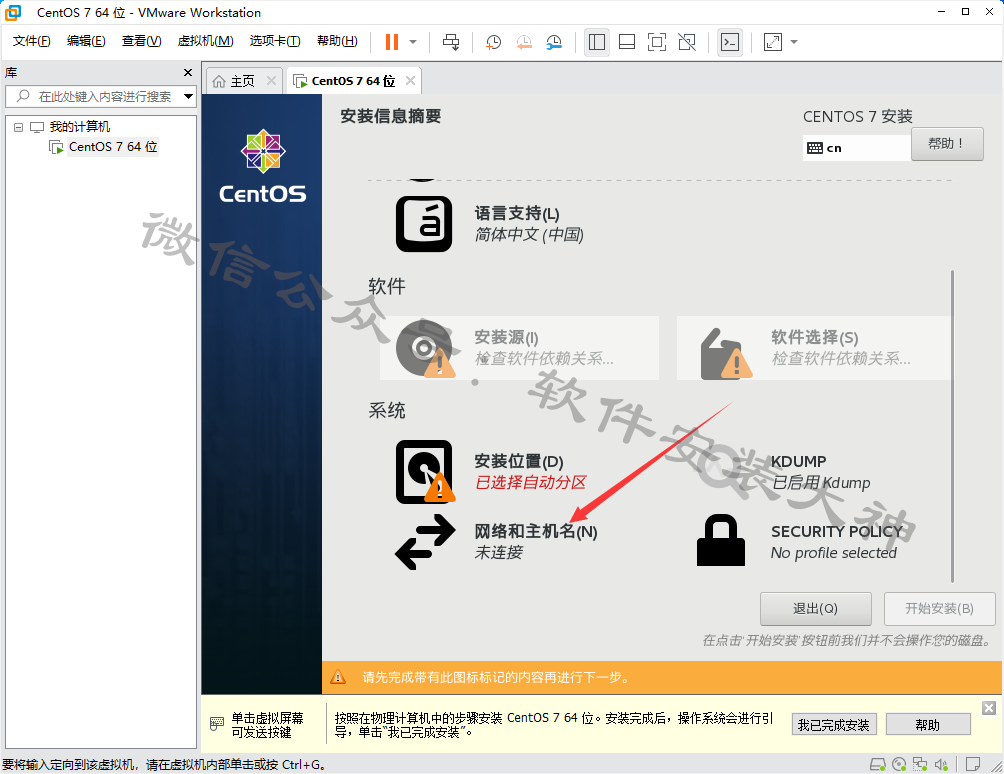Click the installer vertical scrollbar
The width and height of the screenshot is (1004, 774).
coord(952,426)
